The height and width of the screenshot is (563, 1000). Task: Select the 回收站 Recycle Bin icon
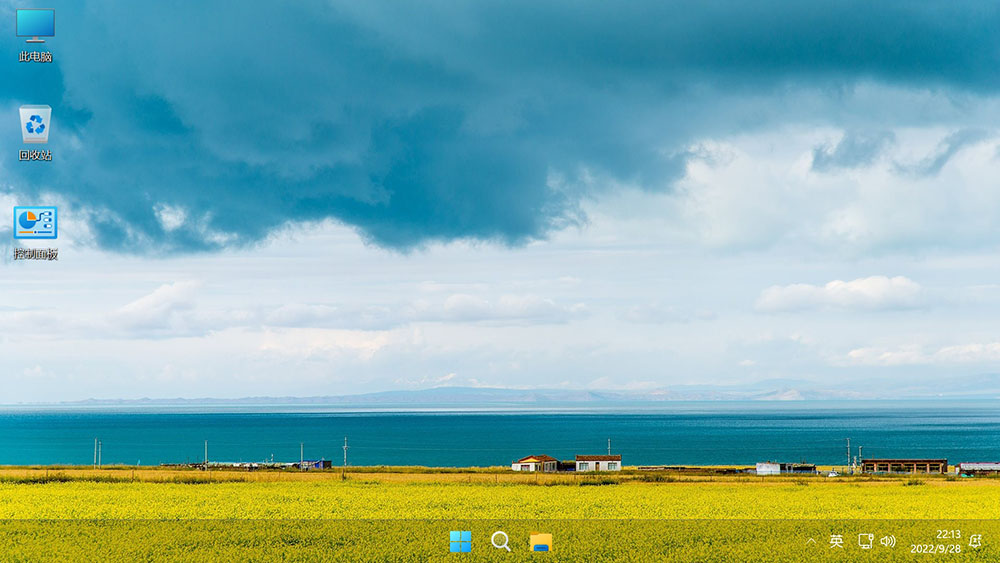click(35, 125)
